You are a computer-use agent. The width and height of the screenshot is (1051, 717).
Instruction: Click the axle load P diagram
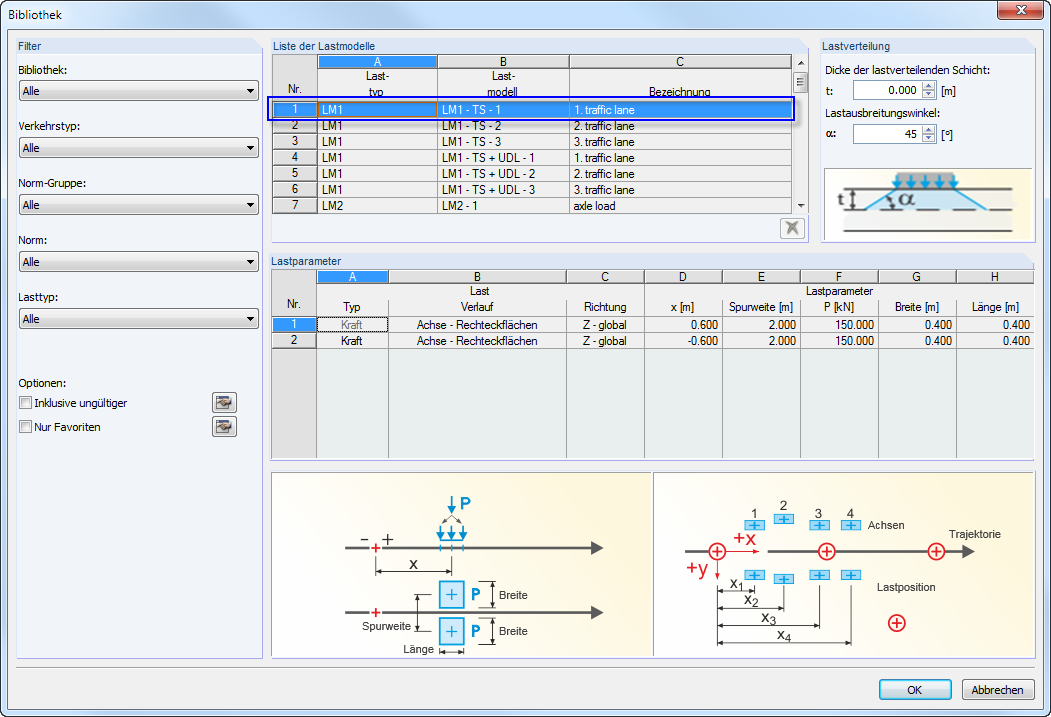pyautogui.click(x=461, y=564)
